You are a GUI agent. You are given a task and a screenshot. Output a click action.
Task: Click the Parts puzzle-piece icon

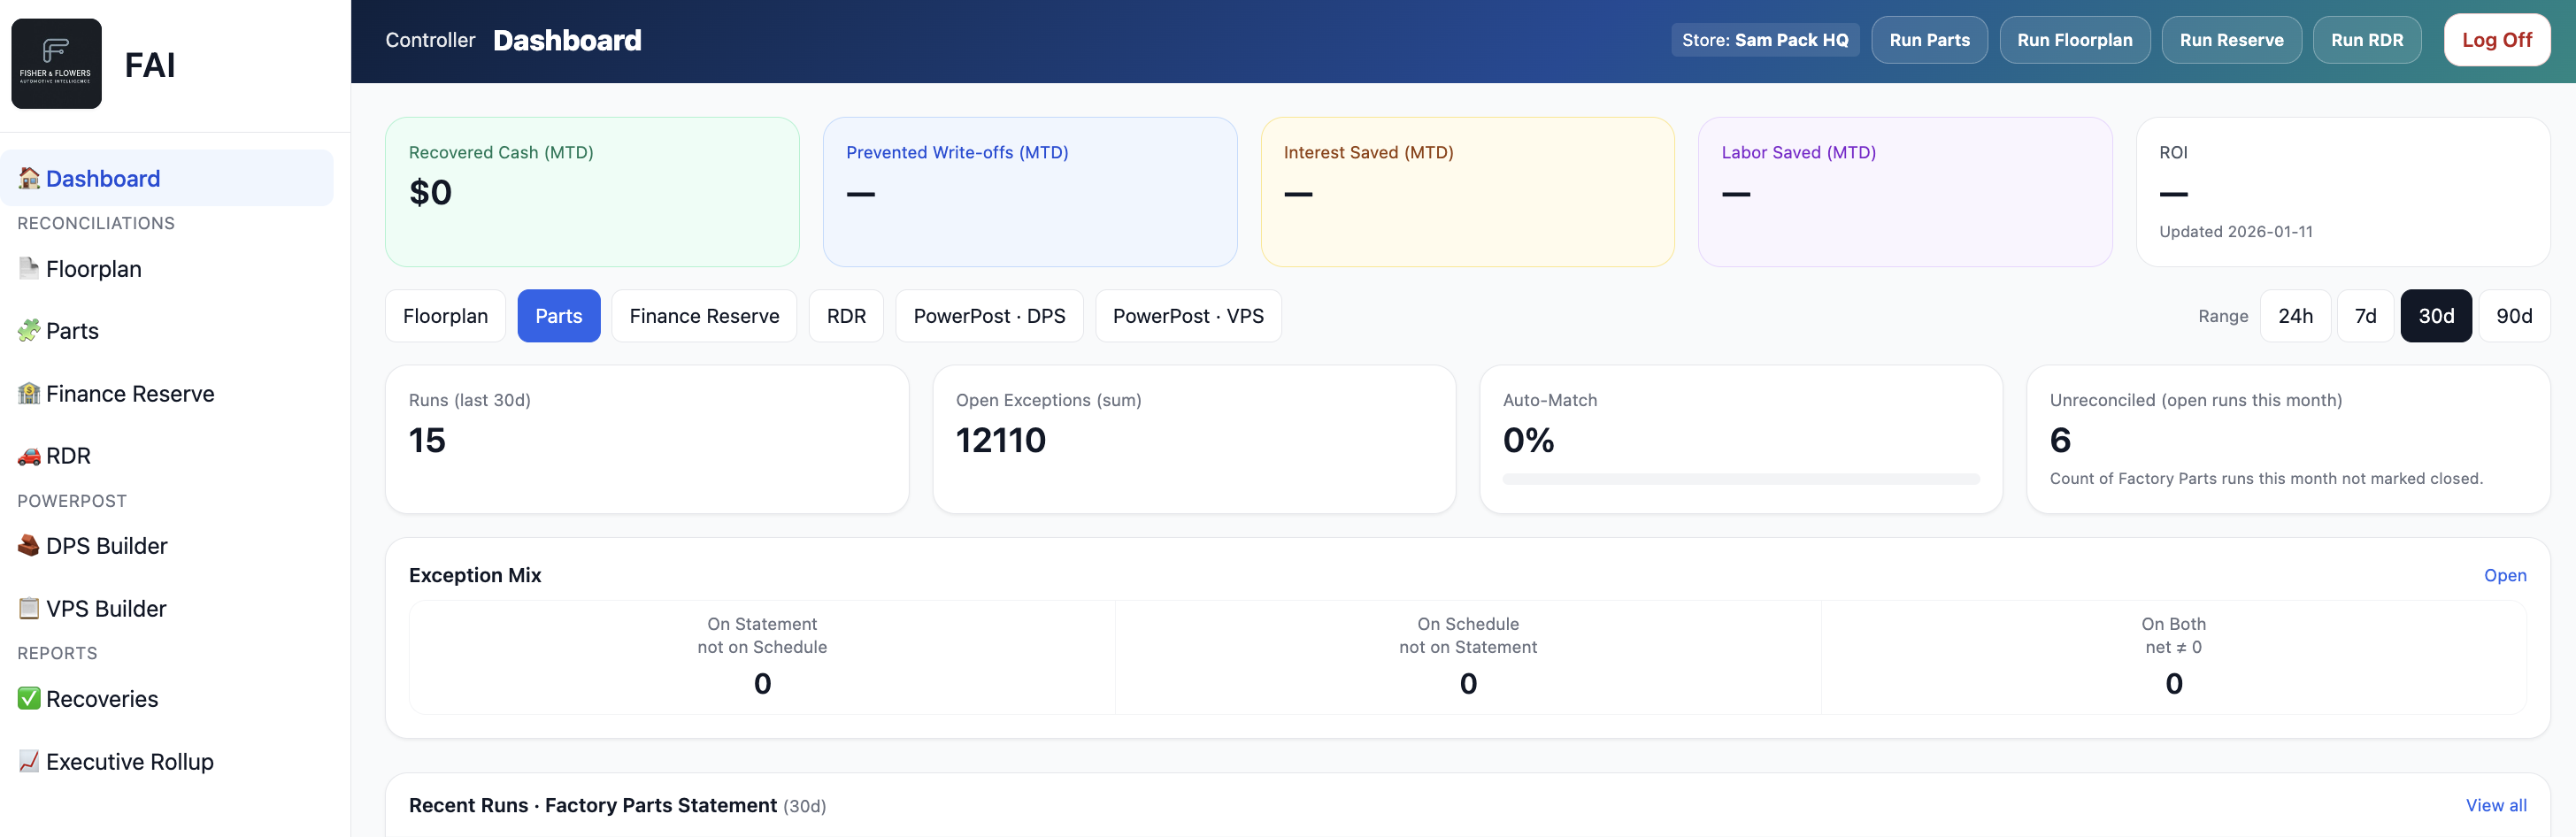[27, 330]
